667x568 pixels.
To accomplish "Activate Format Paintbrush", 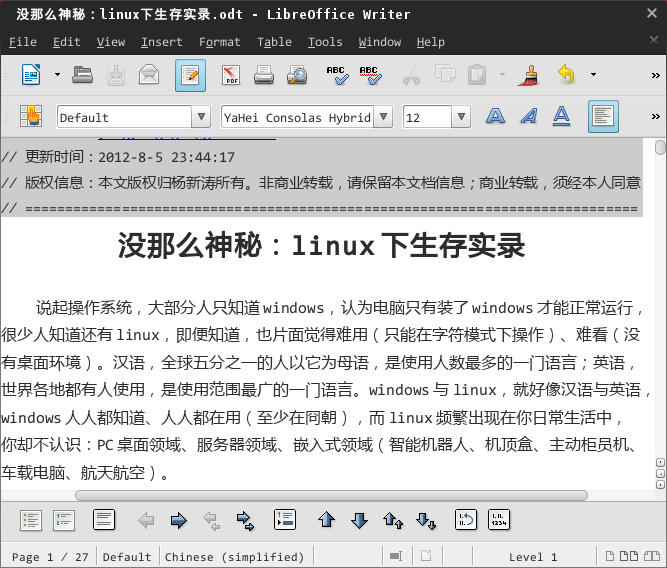I will coord(529,75).
